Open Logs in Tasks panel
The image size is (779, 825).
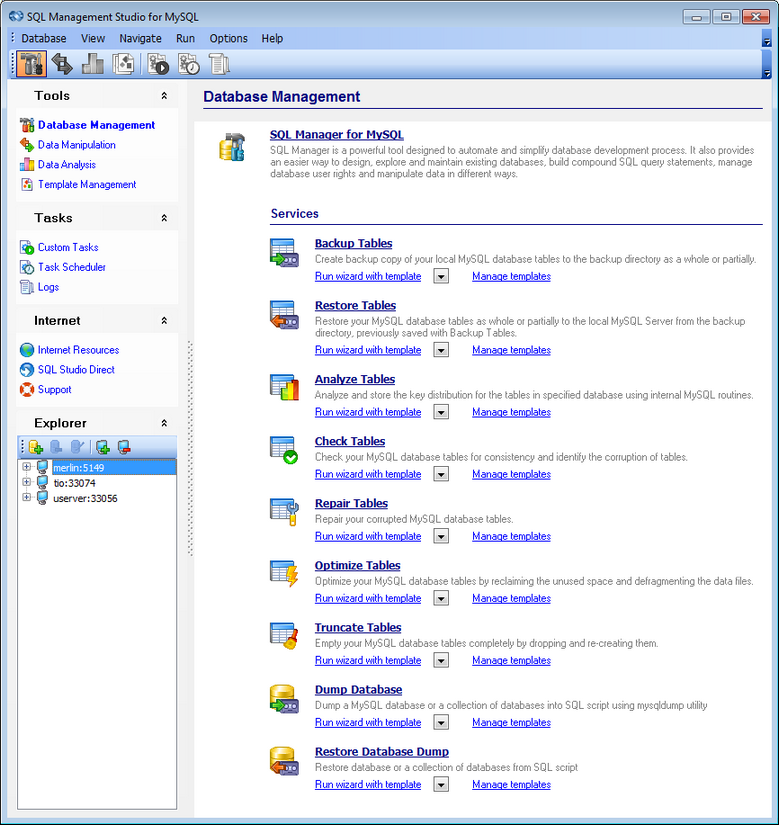tap(48, 287)
